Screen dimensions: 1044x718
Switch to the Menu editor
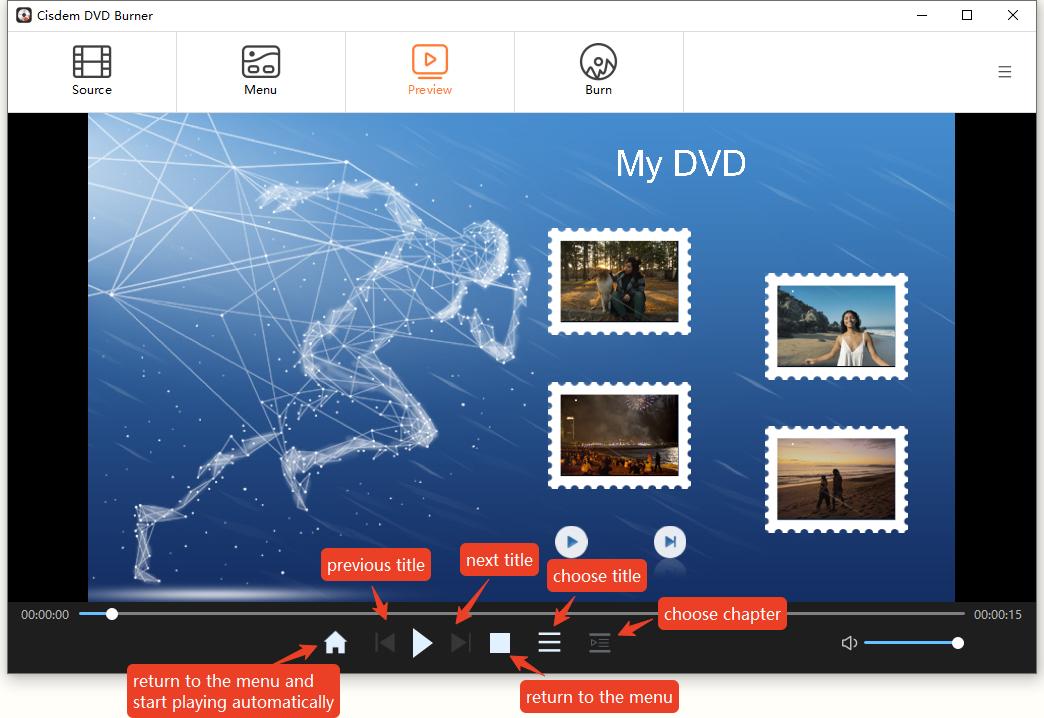(260, 70)
